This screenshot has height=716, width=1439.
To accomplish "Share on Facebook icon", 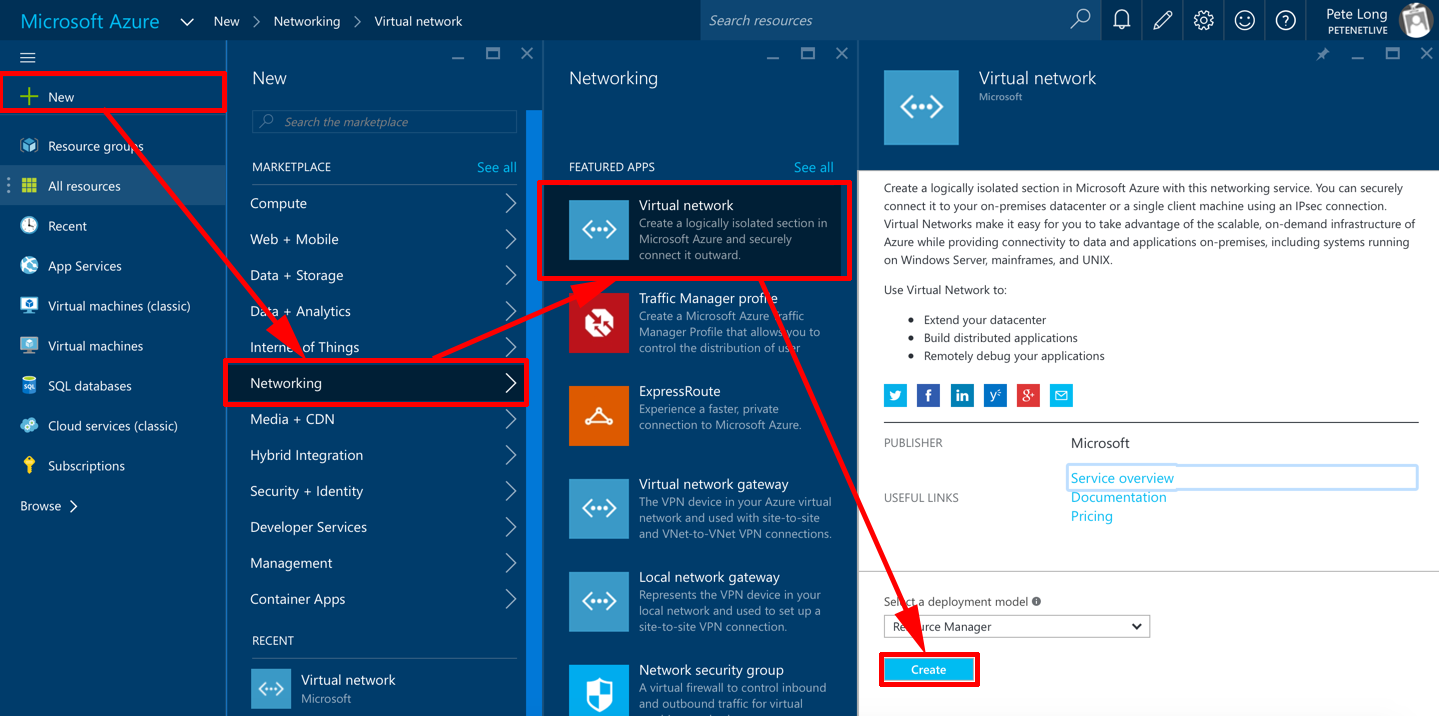I will click(928, 396).
